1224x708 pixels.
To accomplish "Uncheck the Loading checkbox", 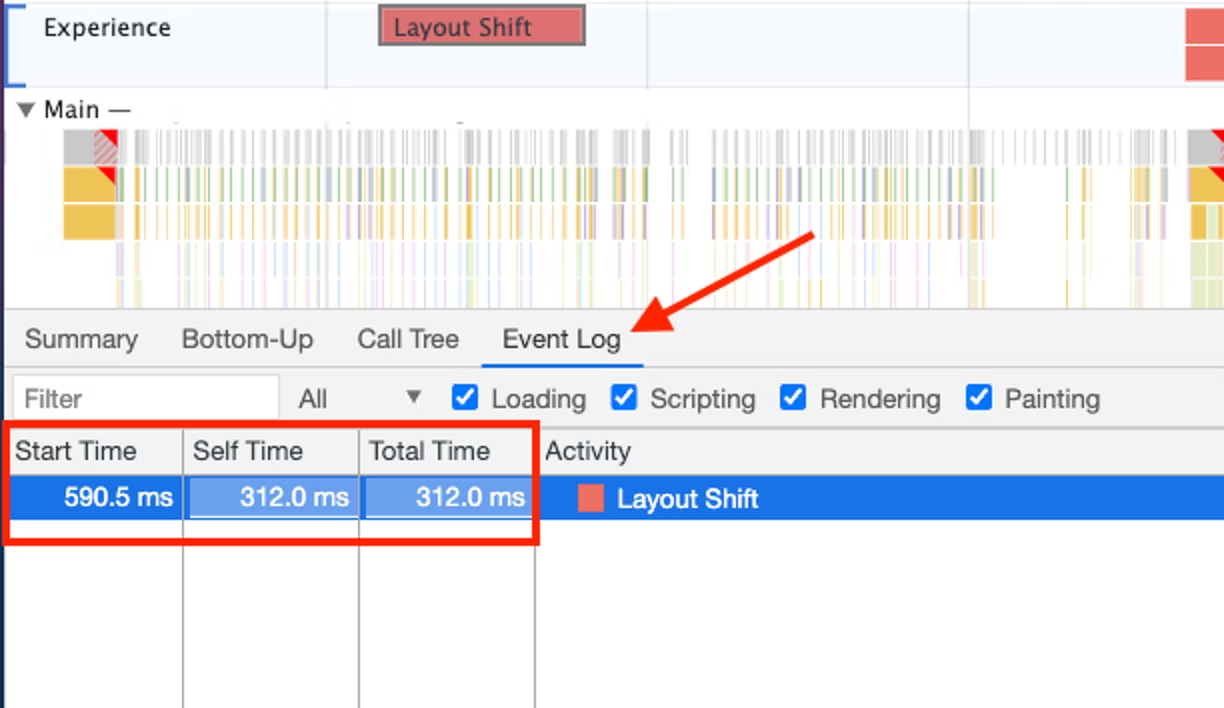I will coord(465,398).
